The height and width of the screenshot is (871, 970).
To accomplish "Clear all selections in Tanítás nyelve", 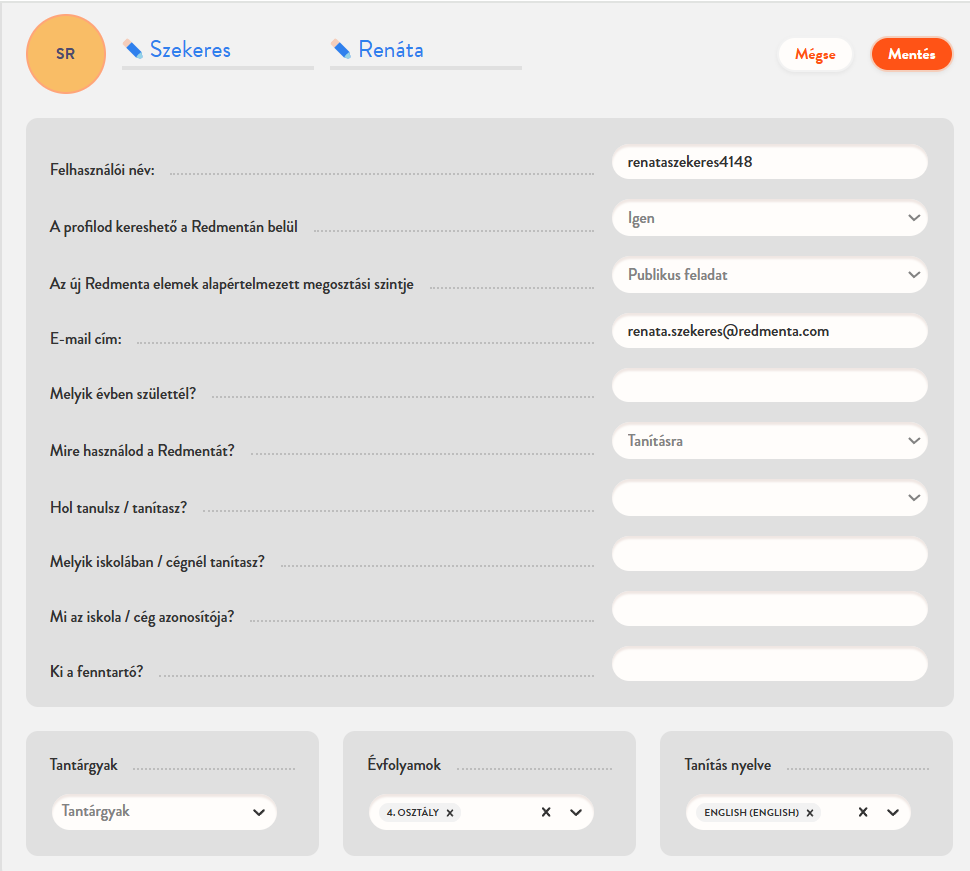I will click(x=863, y=812).
